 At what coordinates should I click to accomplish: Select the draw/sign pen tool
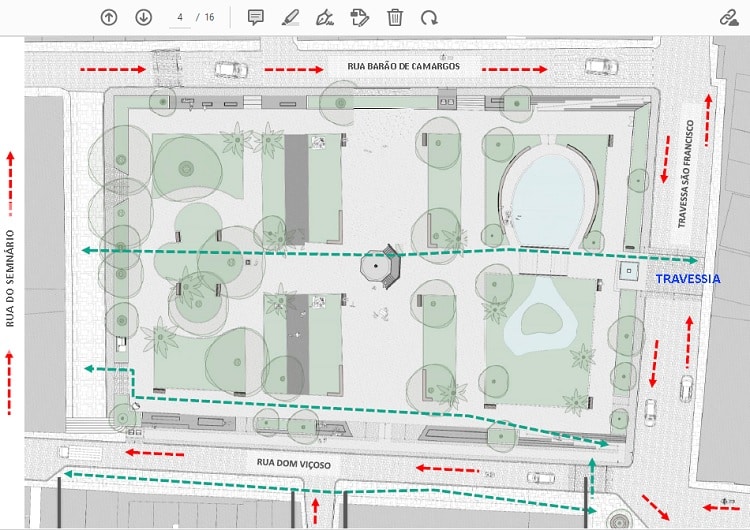tap(324, 17)
